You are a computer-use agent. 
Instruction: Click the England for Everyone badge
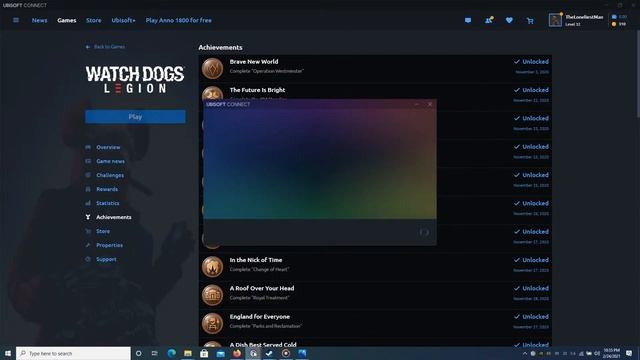(x=212, y=323)
